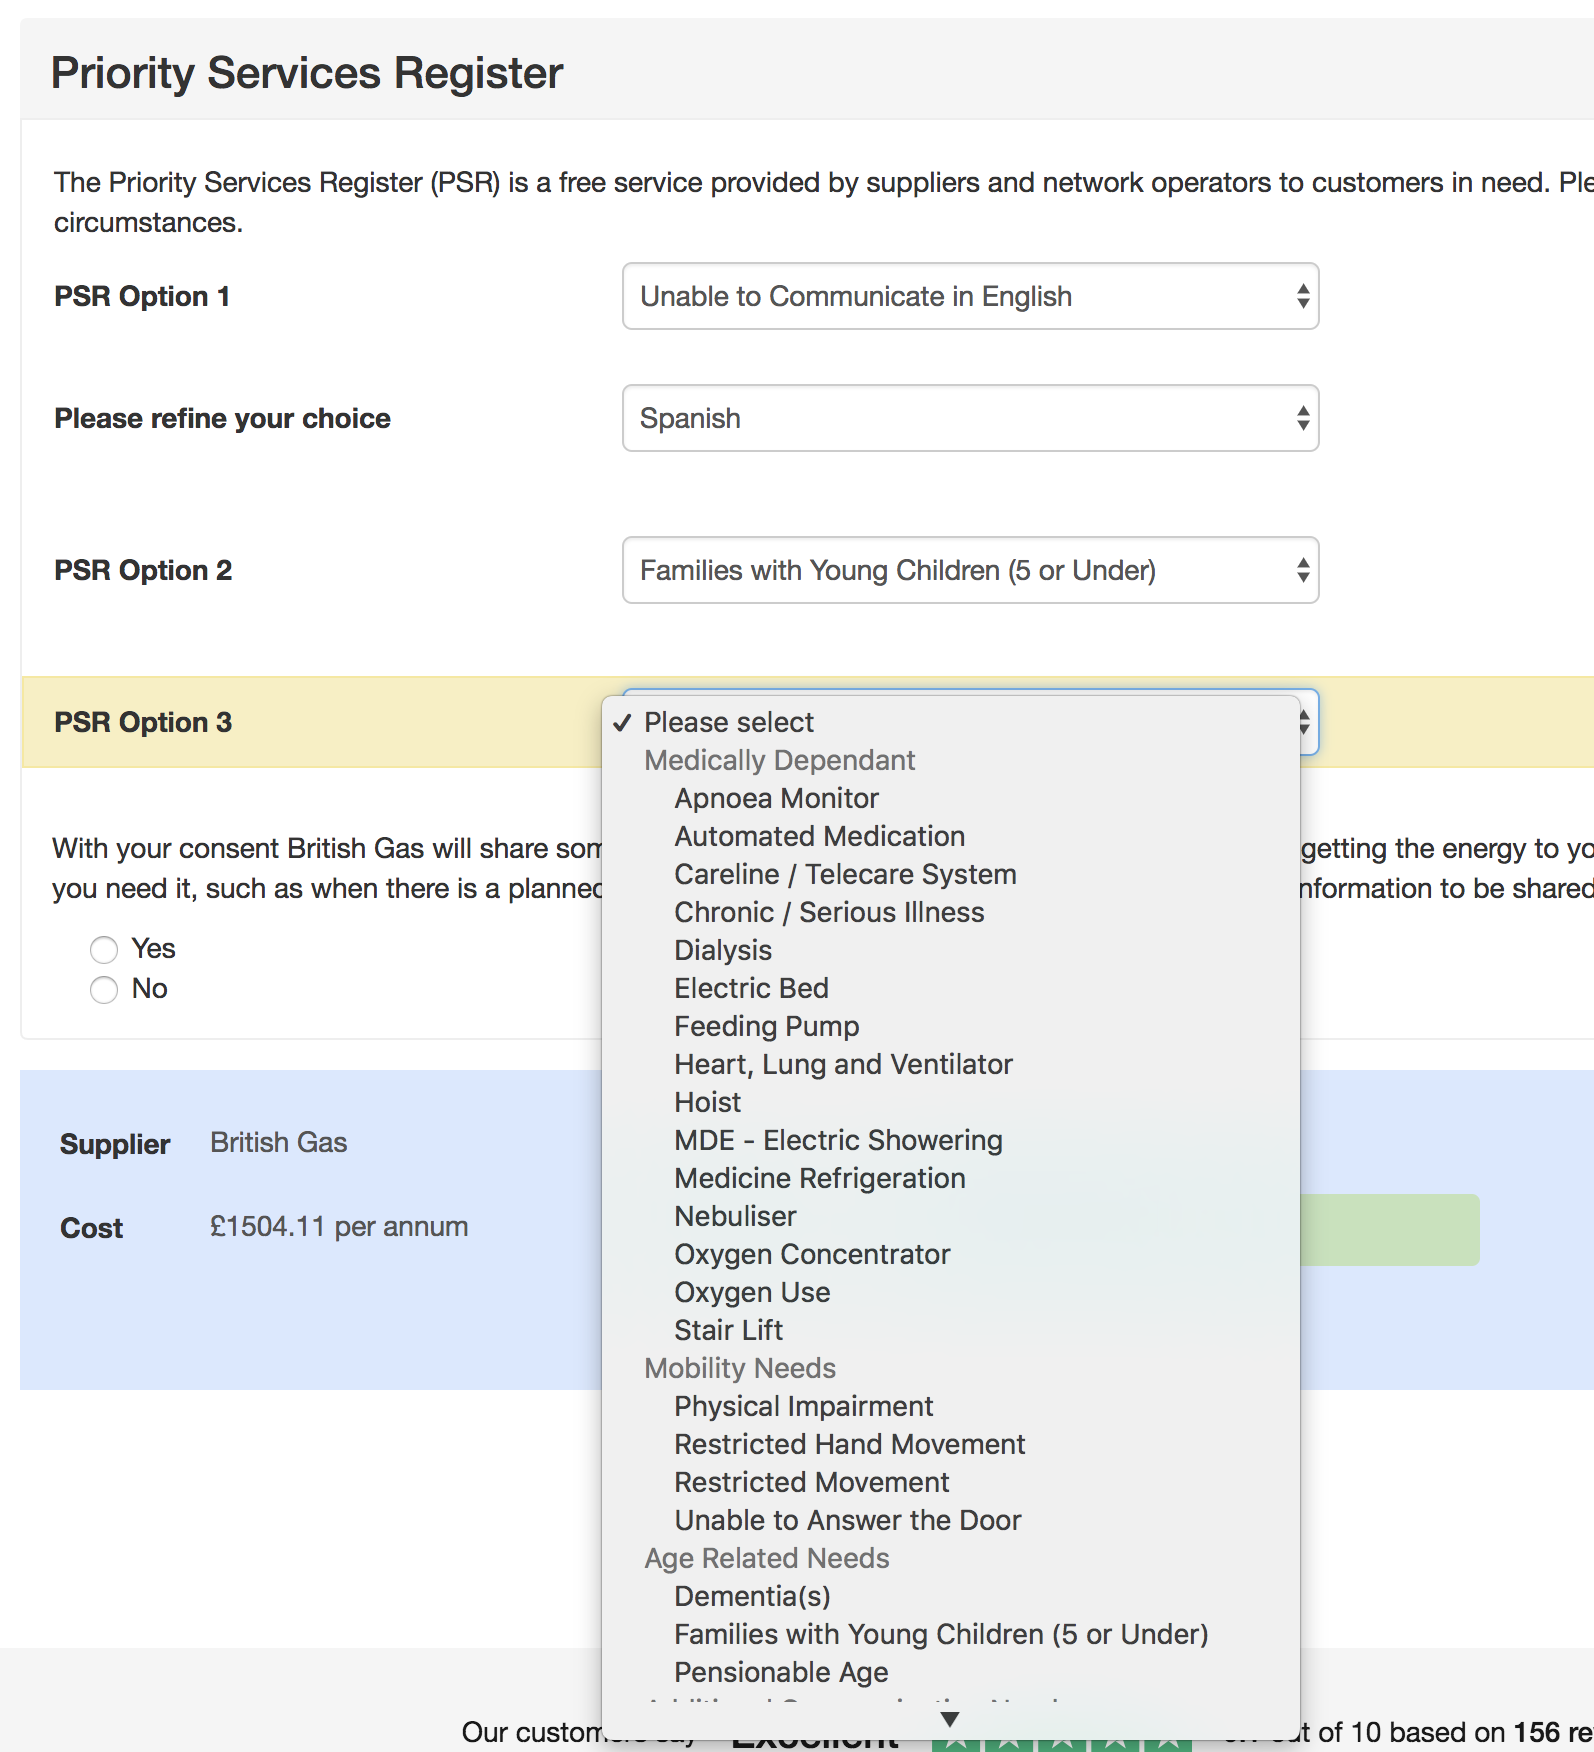Choose Dementia(s) under Age Related Needs
Screen dimensions: 1594x1752
point(951,1596)
